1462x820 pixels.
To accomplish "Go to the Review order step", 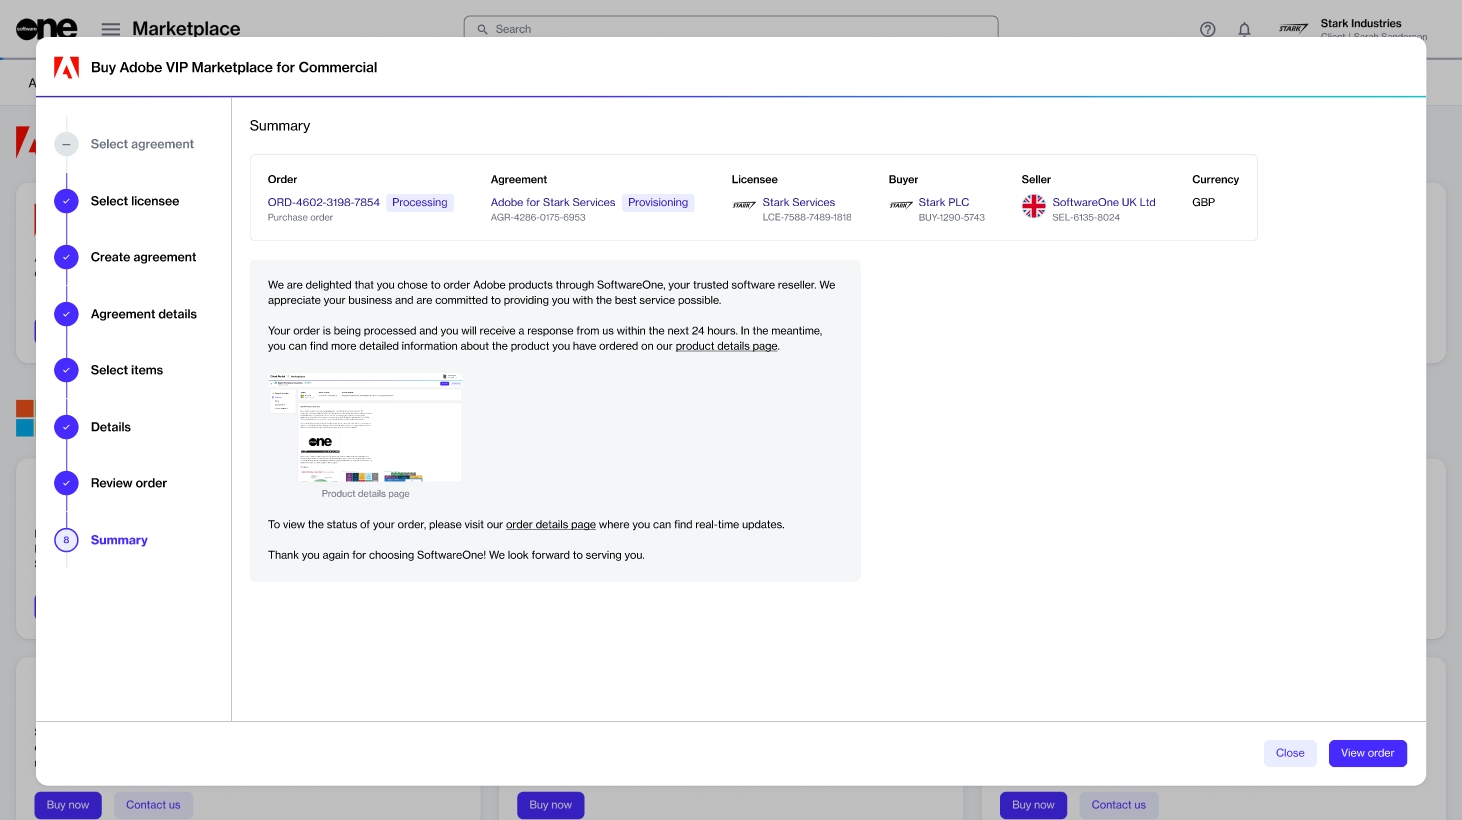I will [129, 483].
